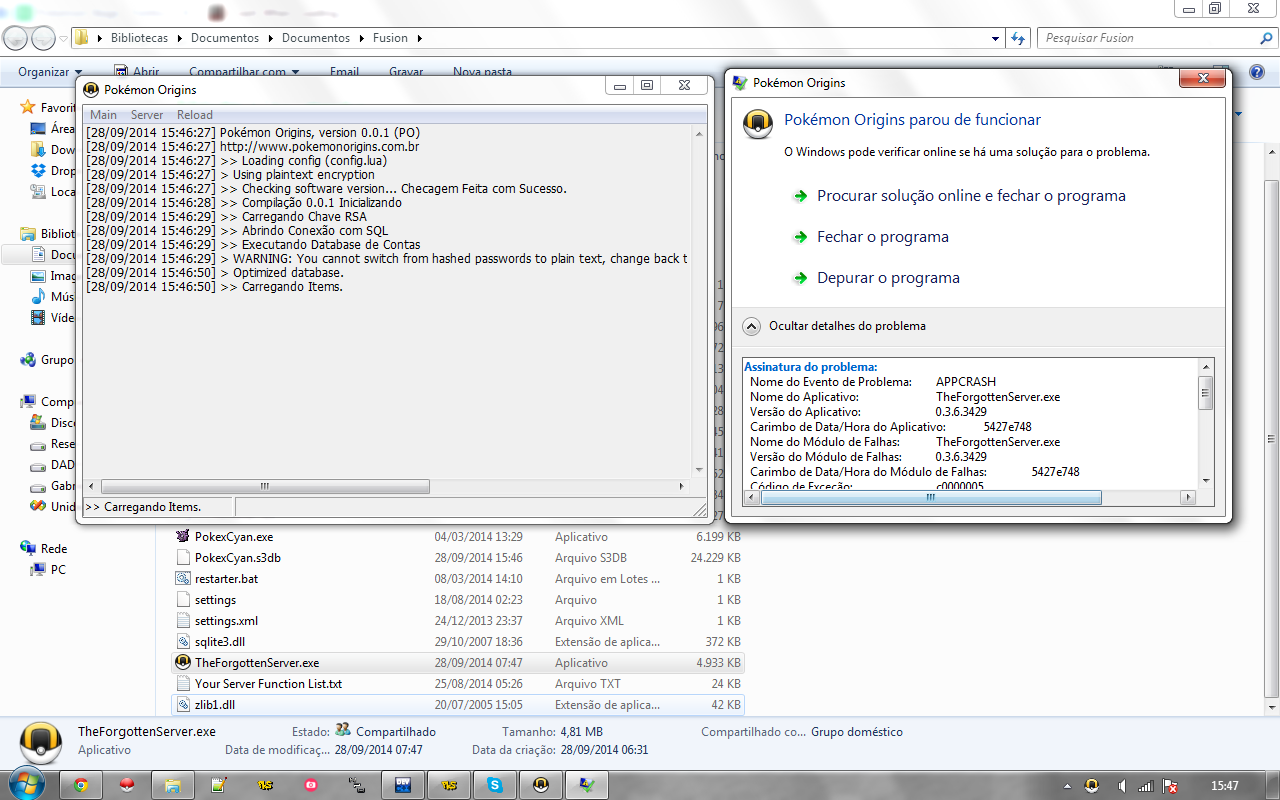Open the Dropbox icon in the sidebar

[38, 171]
